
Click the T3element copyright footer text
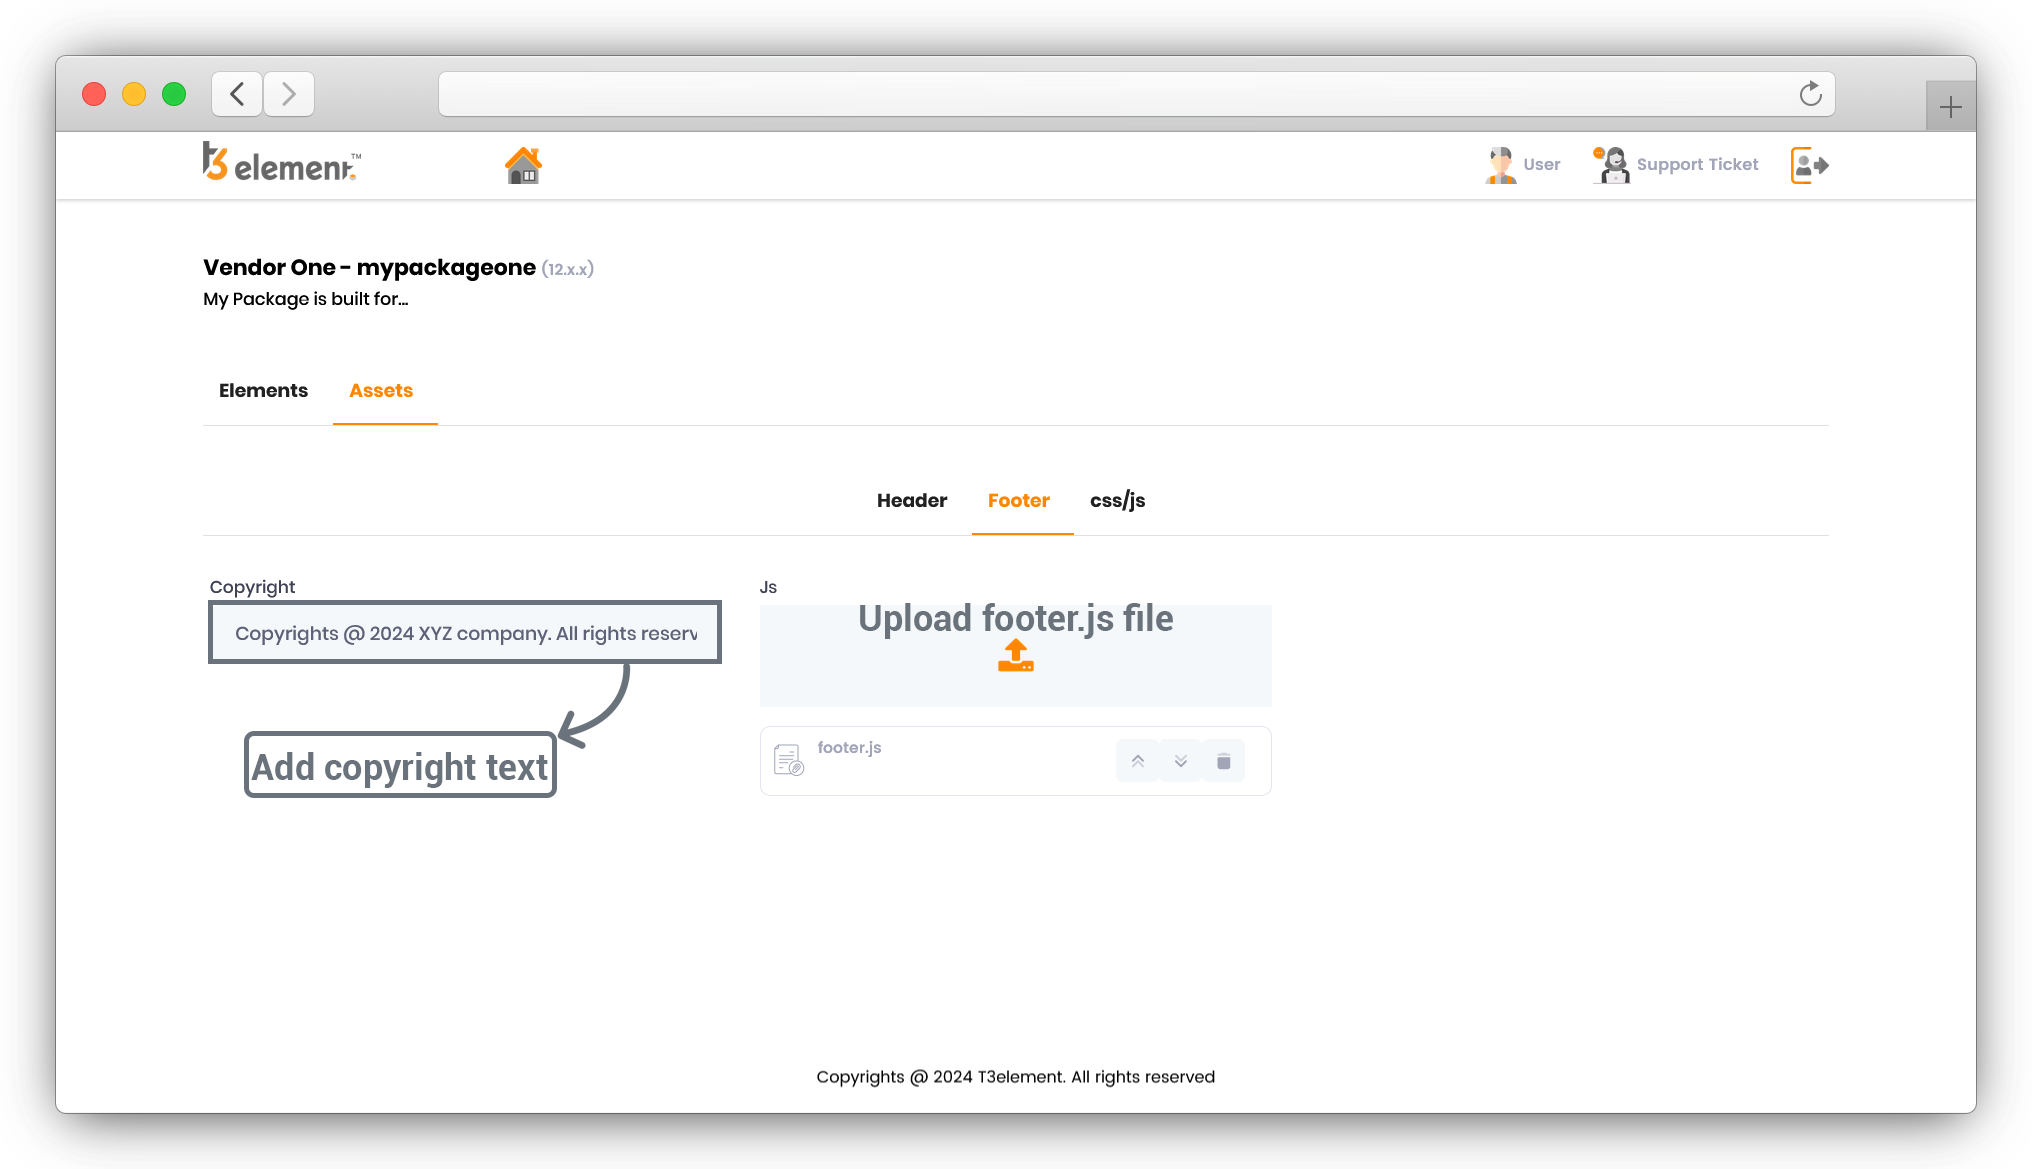point(1015,1077)
